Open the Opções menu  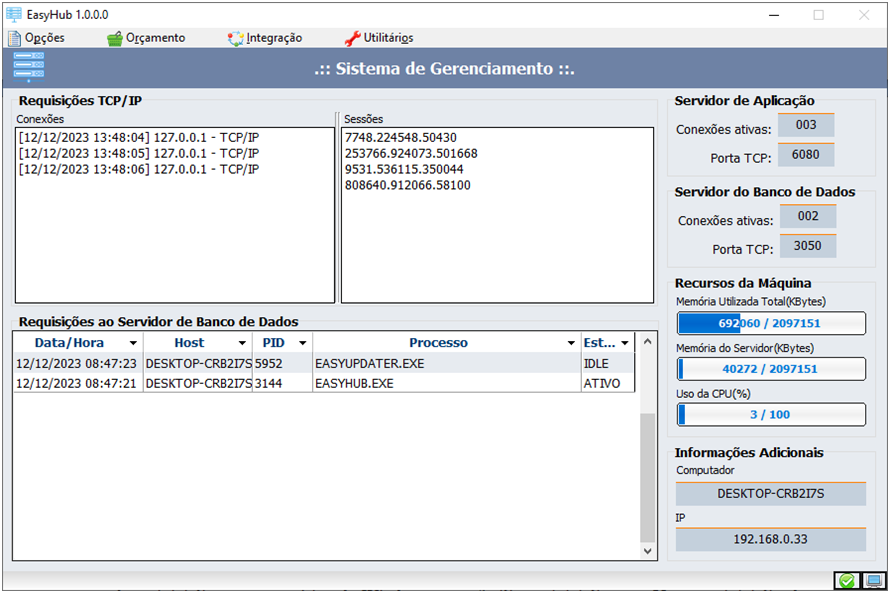36,38
